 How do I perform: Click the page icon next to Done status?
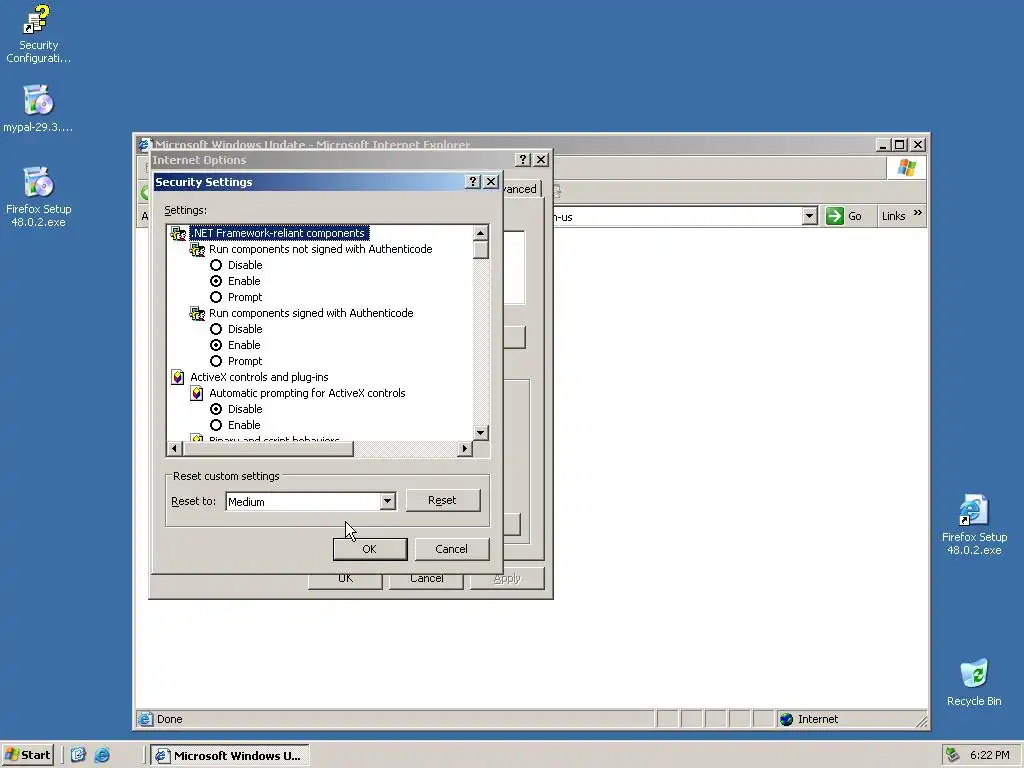145,719
